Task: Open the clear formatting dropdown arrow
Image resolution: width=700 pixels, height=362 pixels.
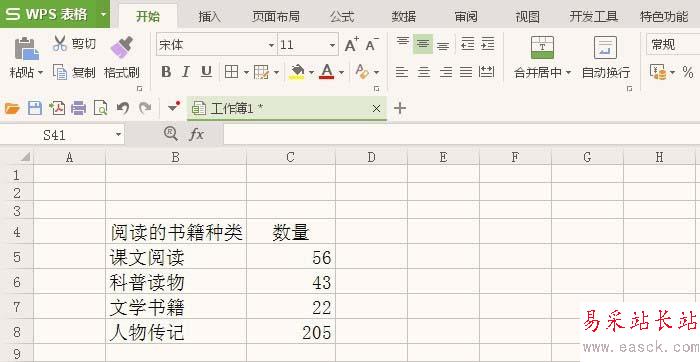Action: (x=376, y=72)
